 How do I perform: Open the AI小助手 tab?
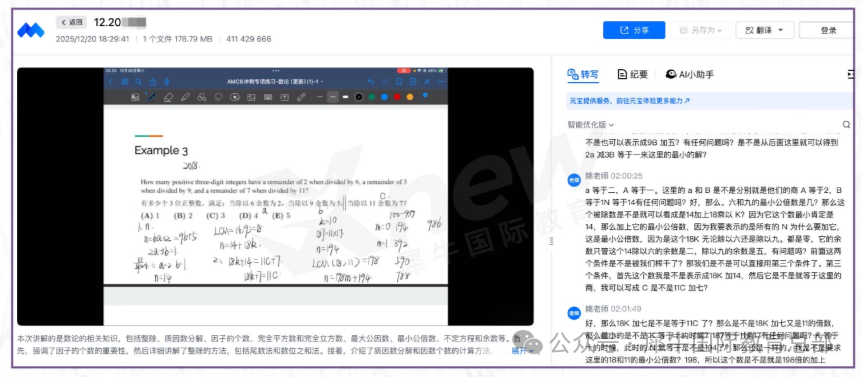[x=690, y=74]
